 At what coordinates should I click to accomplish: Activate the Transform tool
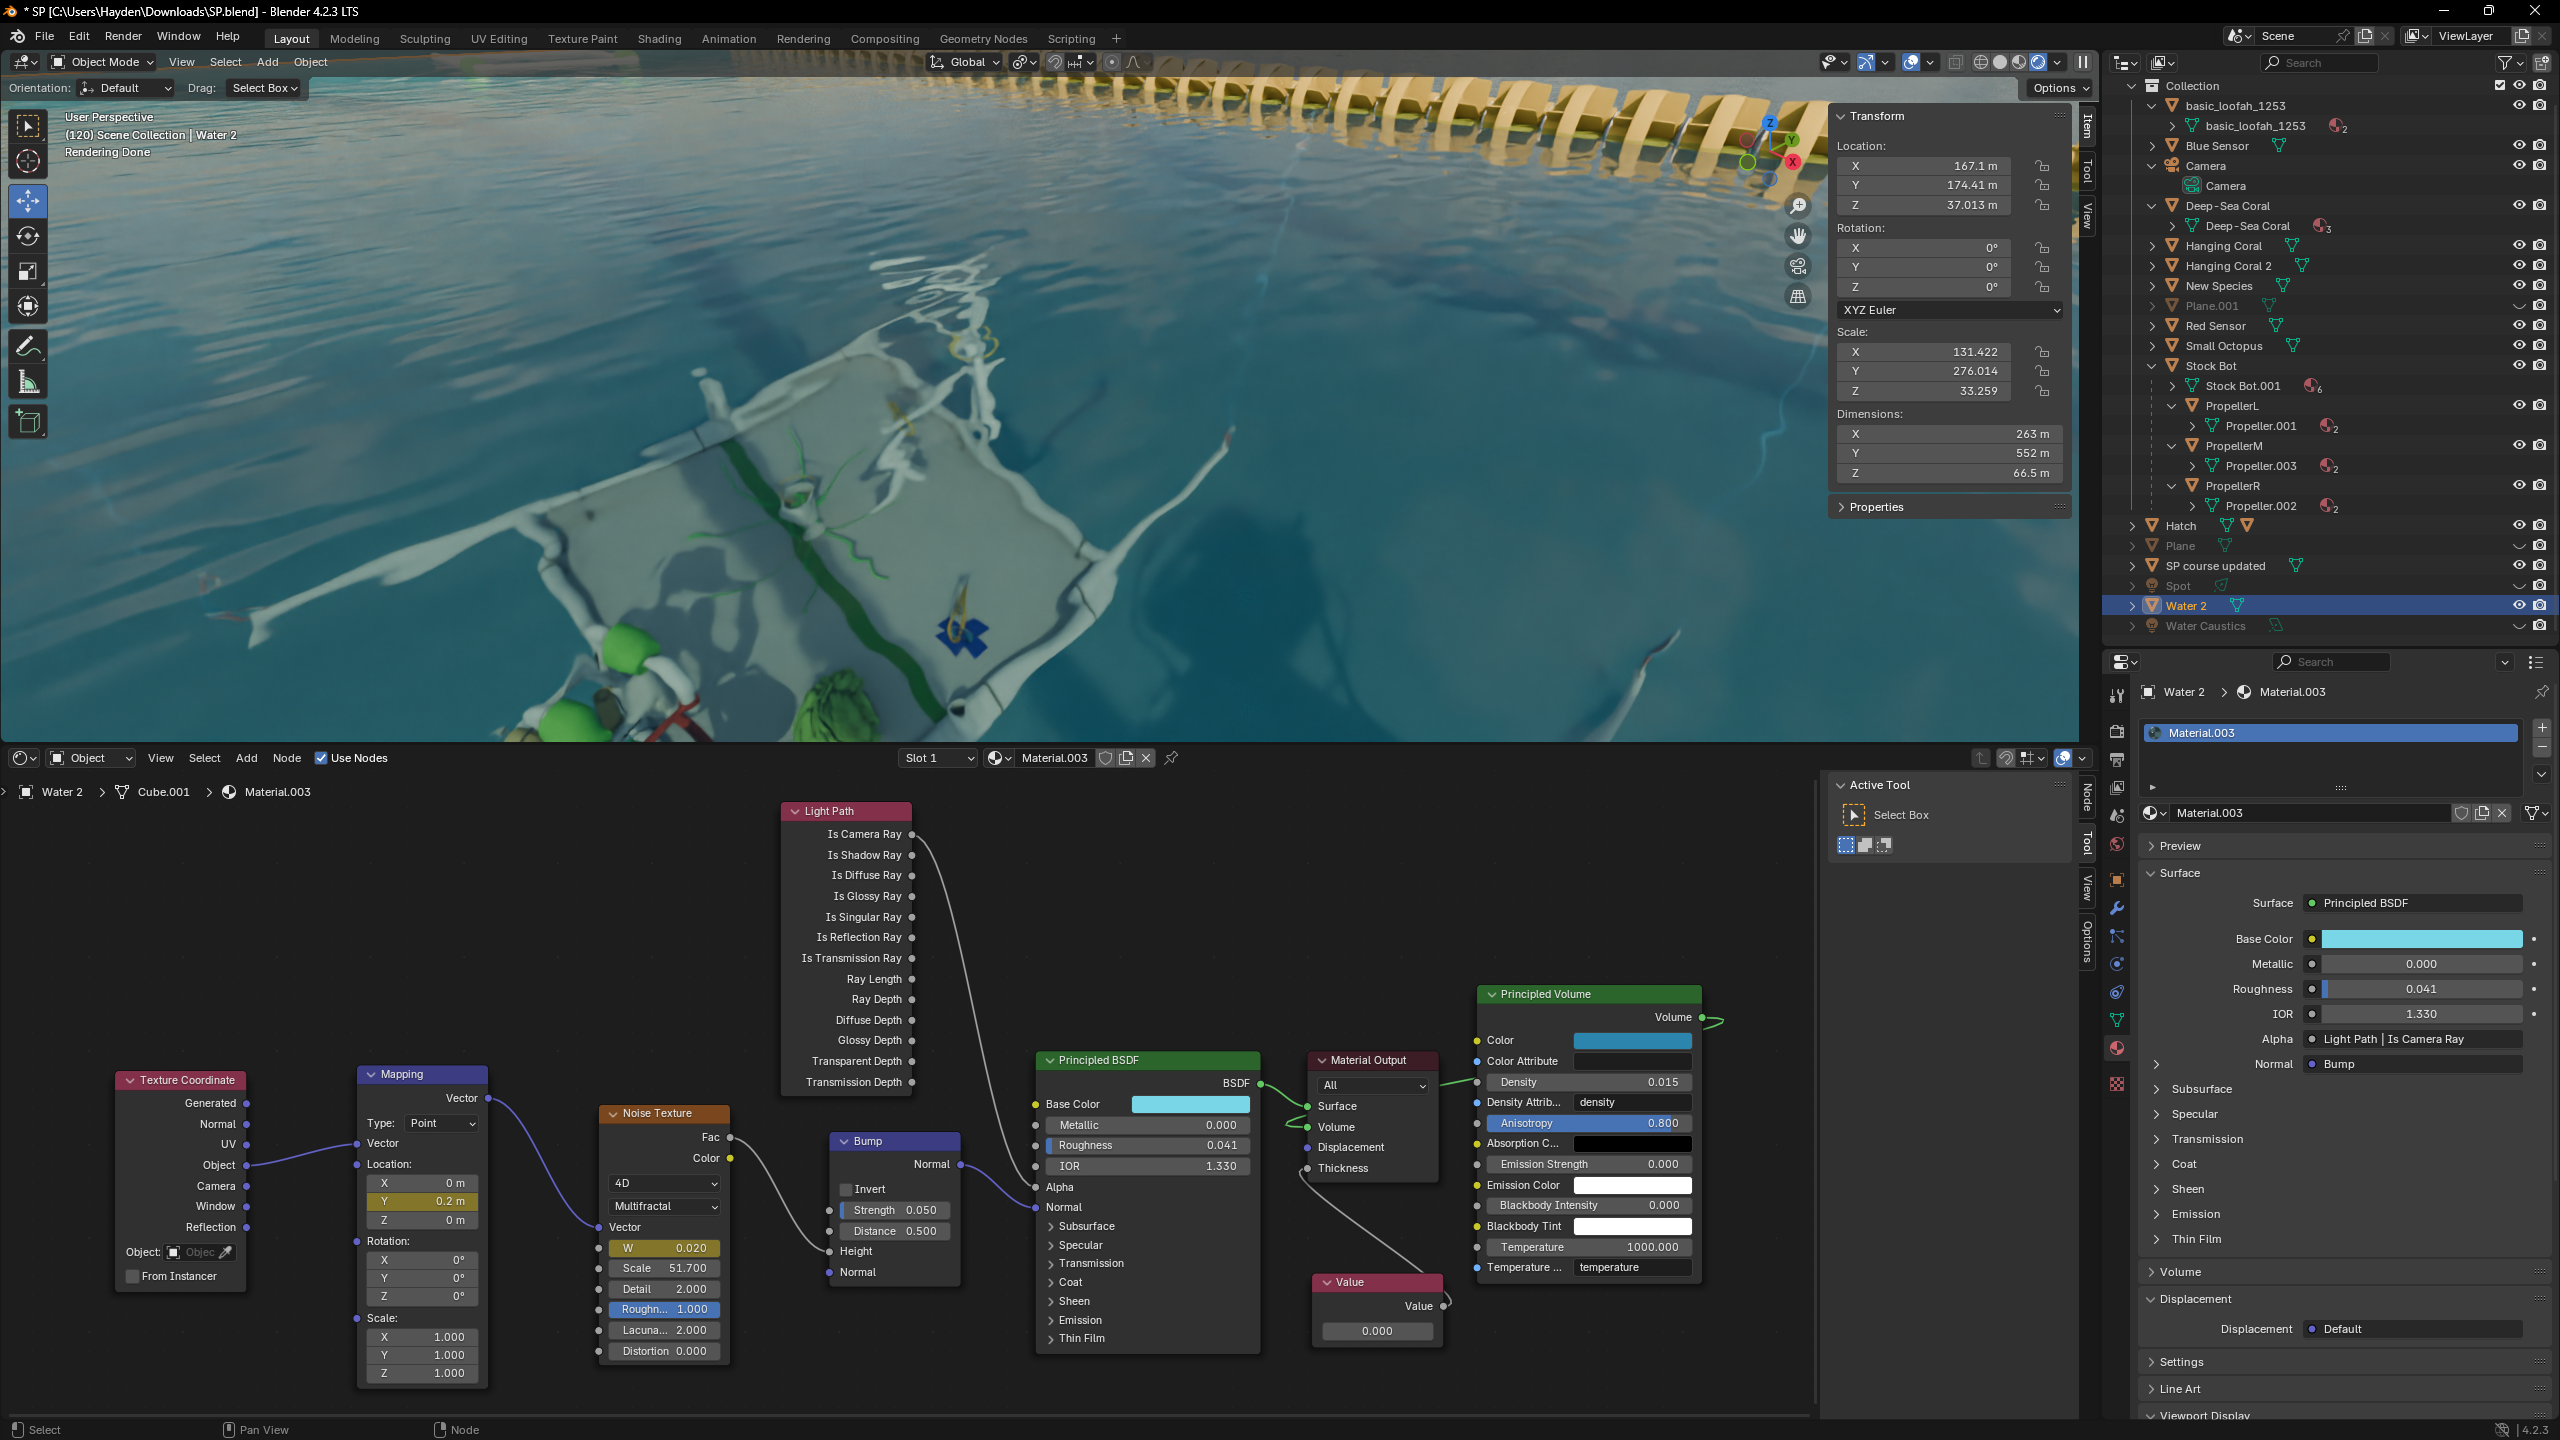click(28, 306)
